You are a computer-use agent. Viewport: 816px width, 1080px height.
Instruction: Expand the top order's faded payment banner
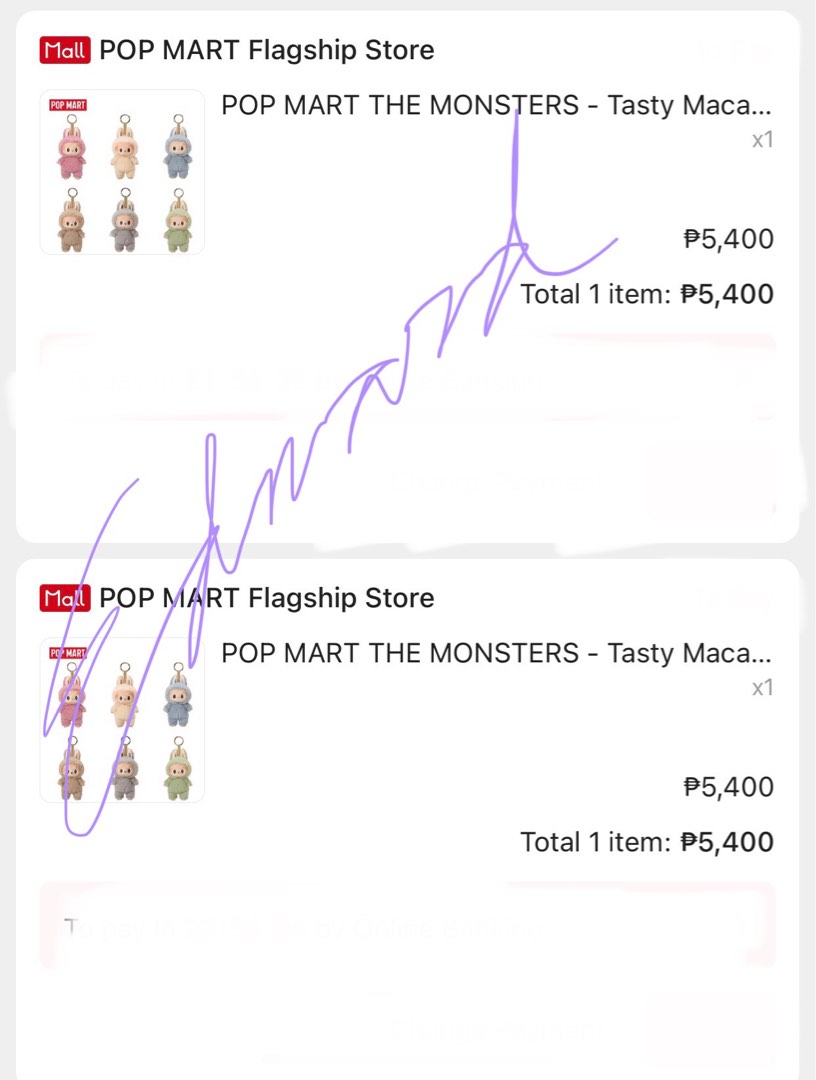407,380
